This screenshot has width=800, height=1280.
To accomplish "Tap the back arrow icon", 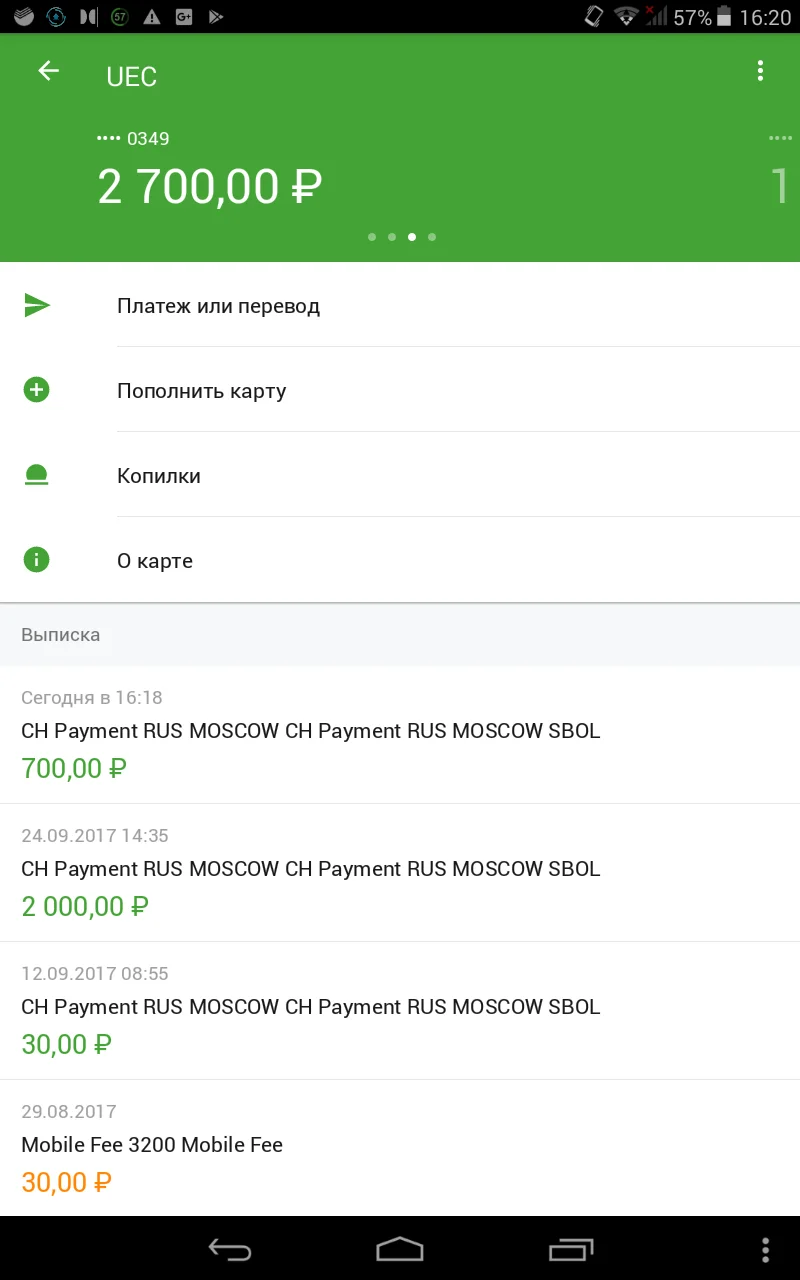I will click(x=48, y=71).
